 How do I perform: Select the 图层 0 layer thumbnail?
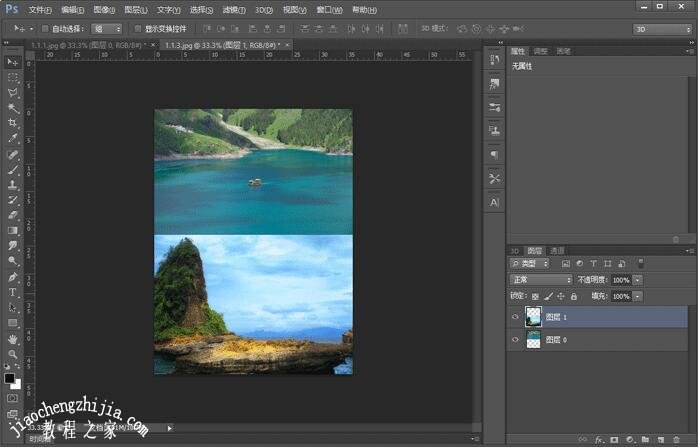534,340
